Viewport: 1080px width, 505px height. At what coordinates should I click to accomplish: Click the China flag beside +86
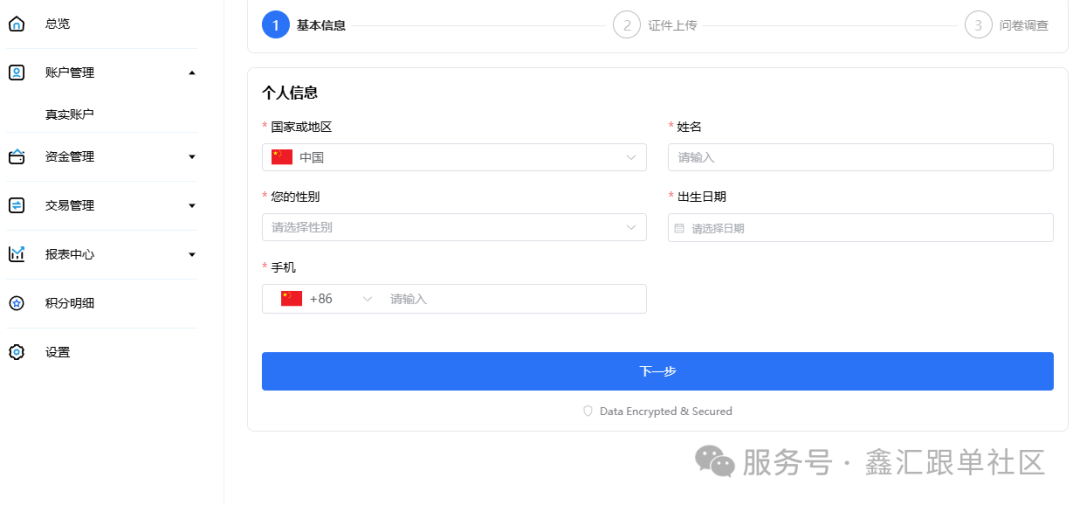coord(291,298)
